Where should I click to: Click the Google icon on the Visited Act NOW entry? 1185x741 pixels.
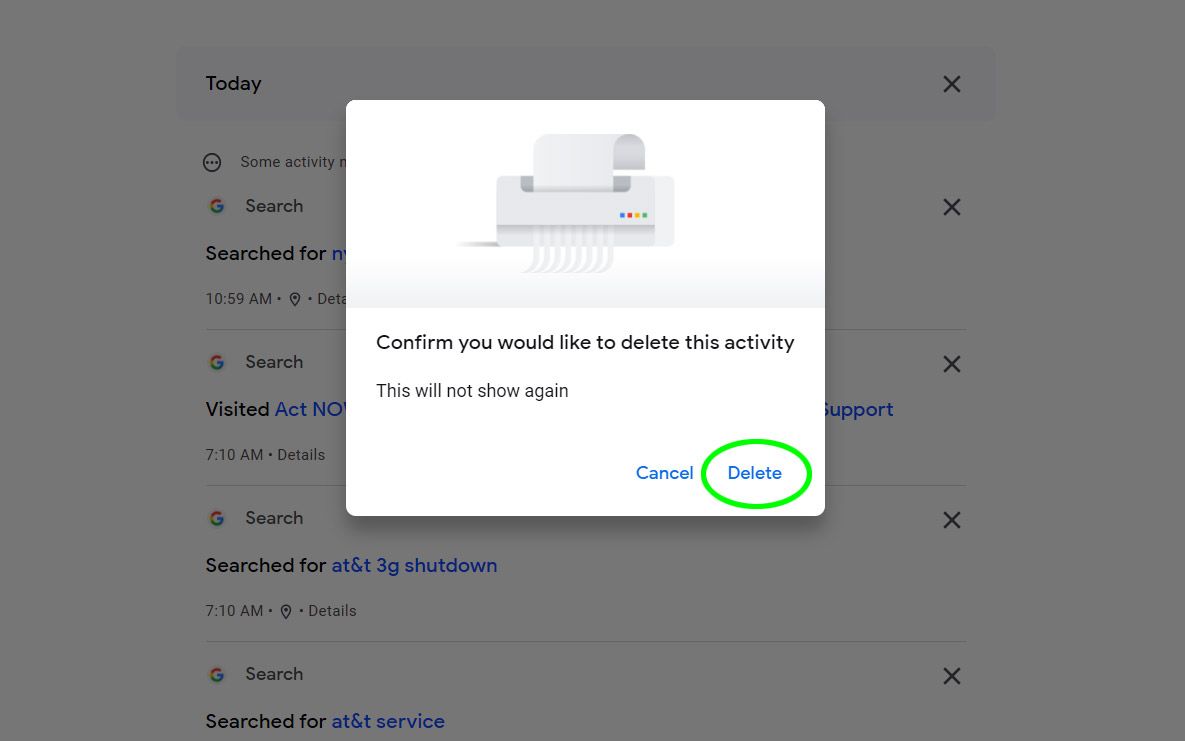217,362
